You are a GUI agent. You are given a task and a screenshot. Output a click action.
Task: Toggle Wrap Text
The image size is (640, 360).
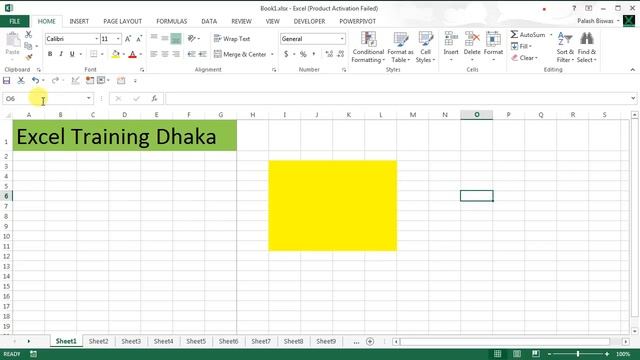pos(232,39)
